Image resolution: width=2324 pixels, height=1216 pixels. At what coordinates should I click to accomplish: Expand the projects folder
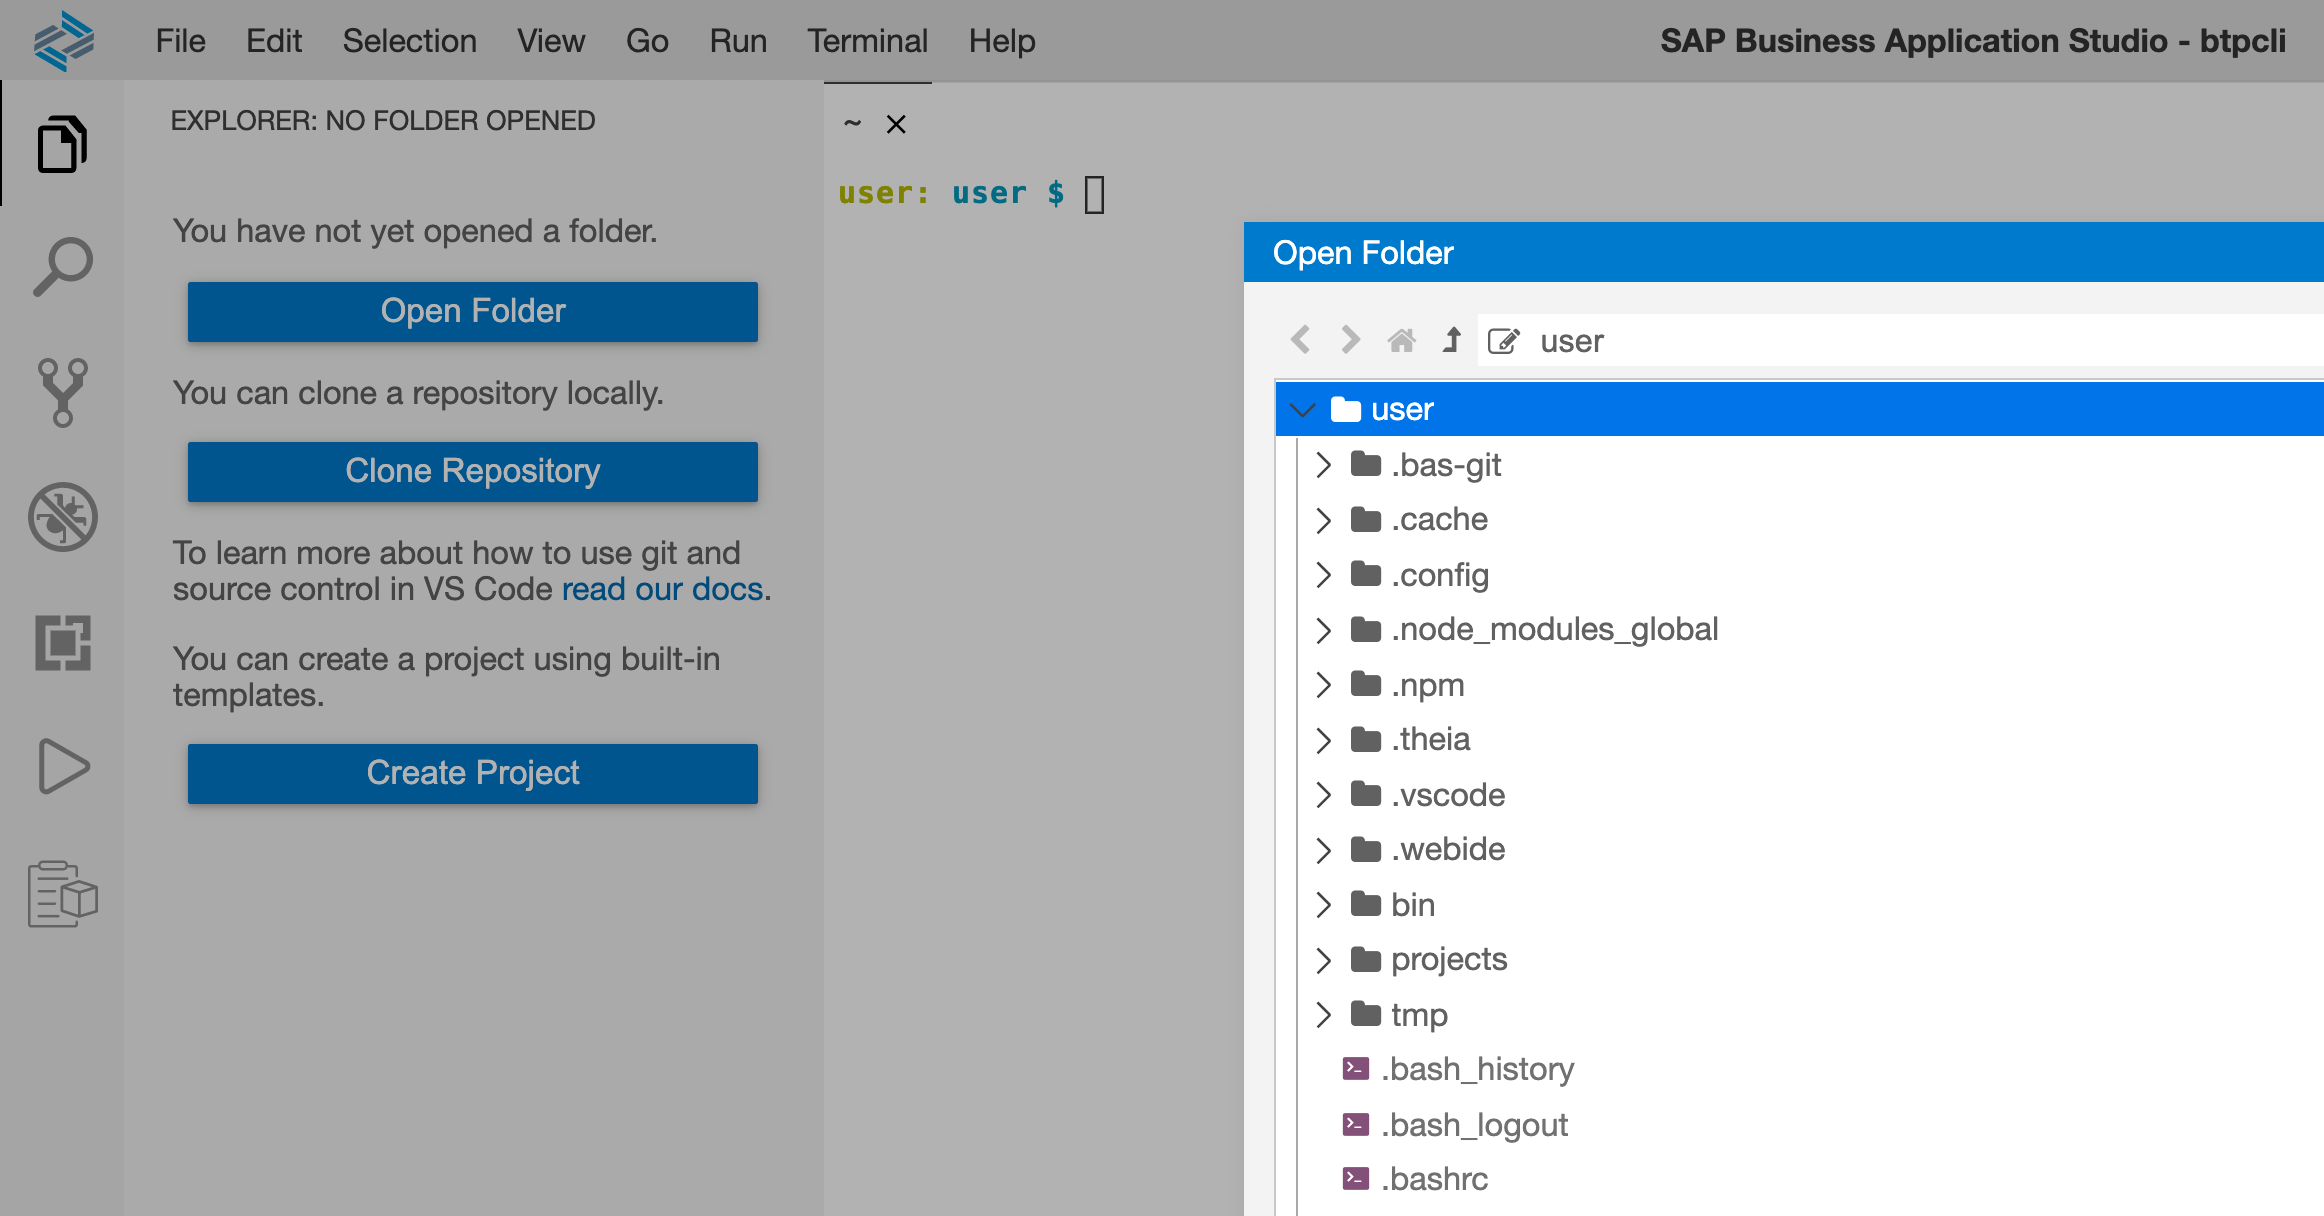point(1324,960)
